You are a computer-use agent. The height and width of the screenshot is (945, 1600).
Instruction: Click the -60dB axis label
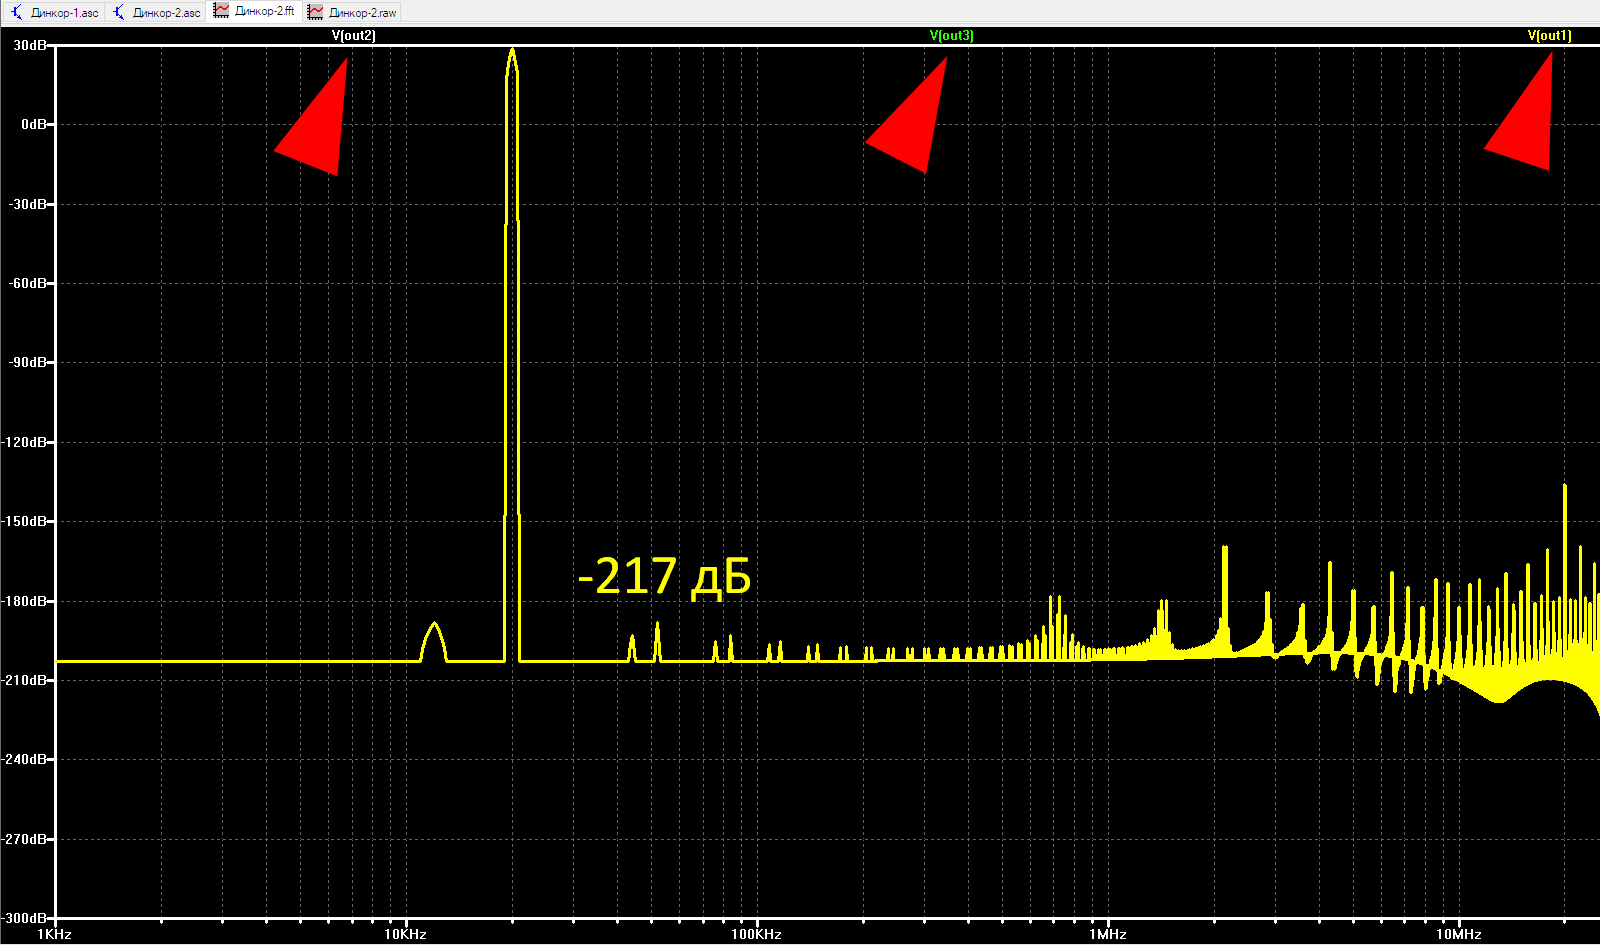pyautogui.click(x=28, y=284)
